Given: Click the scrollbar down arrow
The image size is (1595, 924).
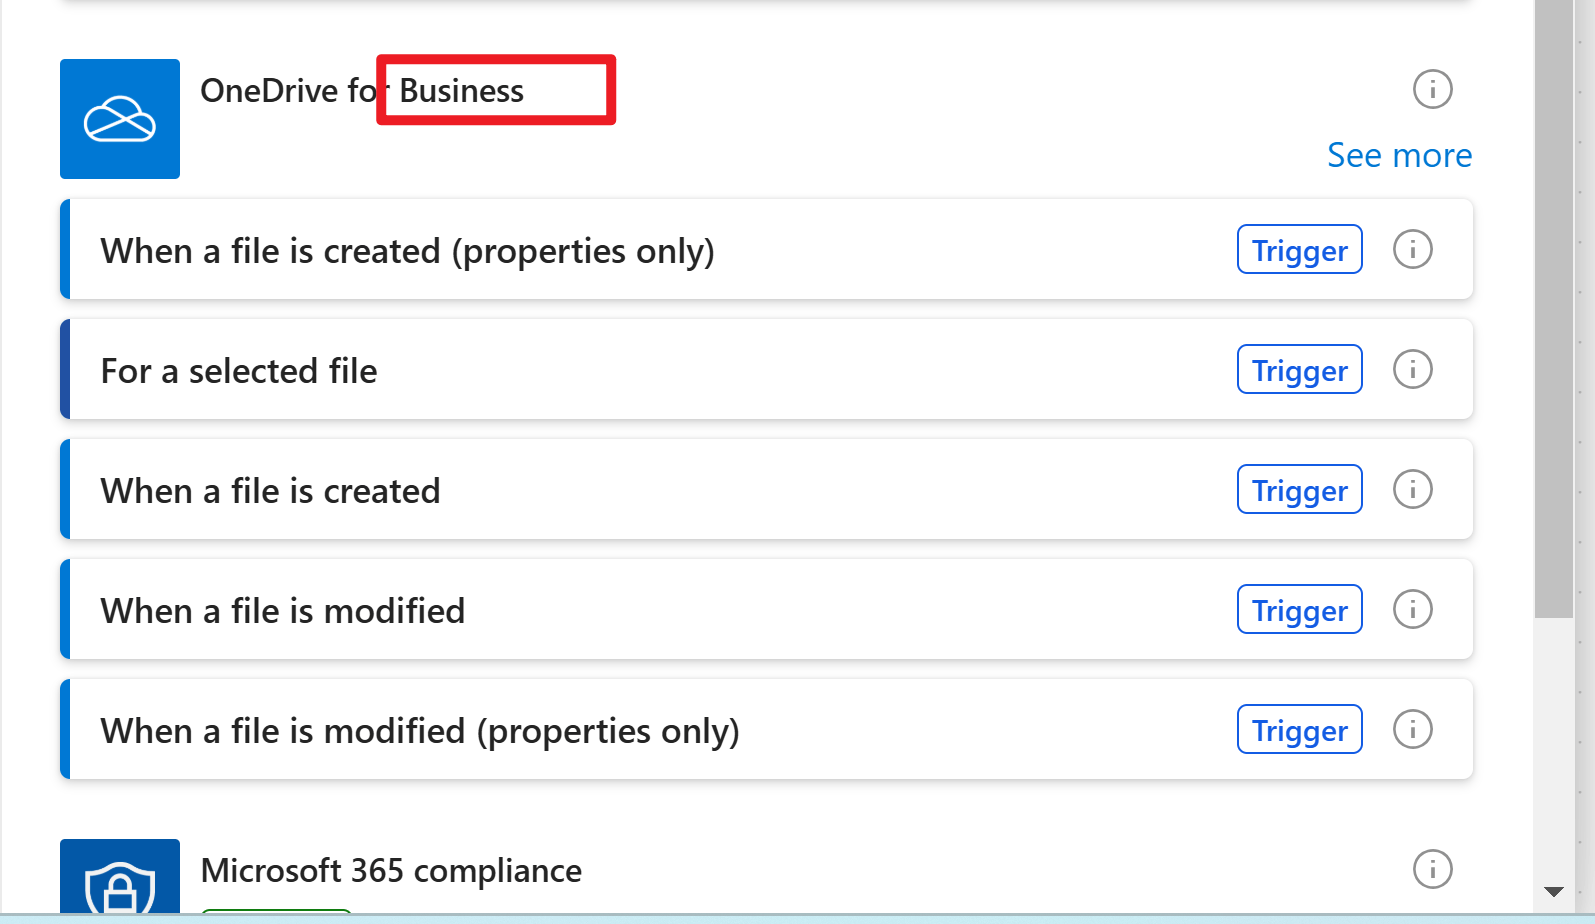Looking at the screenshot, I should pos(1553,891).
